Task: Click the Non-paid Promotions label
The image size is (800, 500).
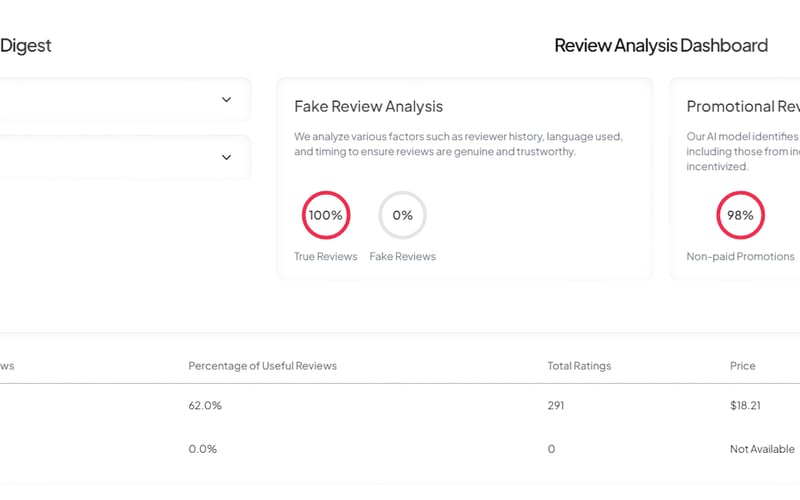Action: 740,257
